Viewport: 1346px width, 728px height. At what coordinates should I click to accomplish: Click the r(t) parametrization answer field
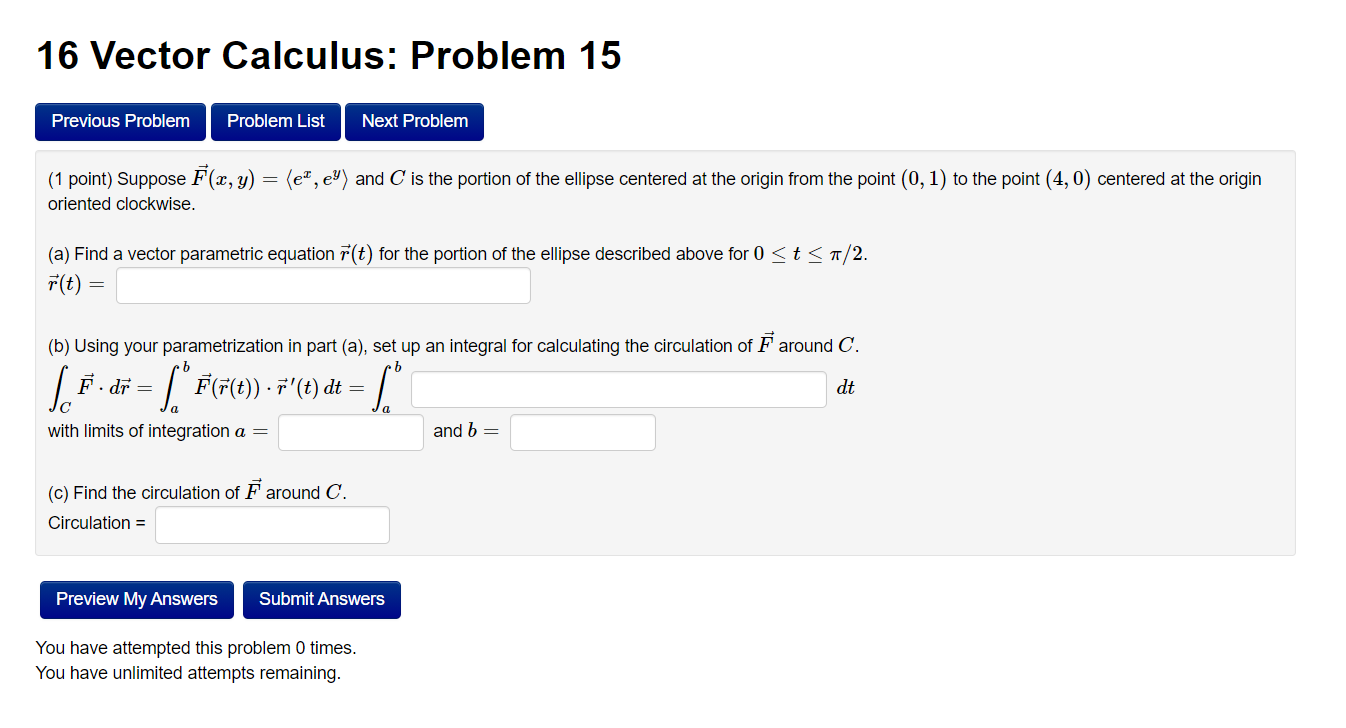coord(322,285)
